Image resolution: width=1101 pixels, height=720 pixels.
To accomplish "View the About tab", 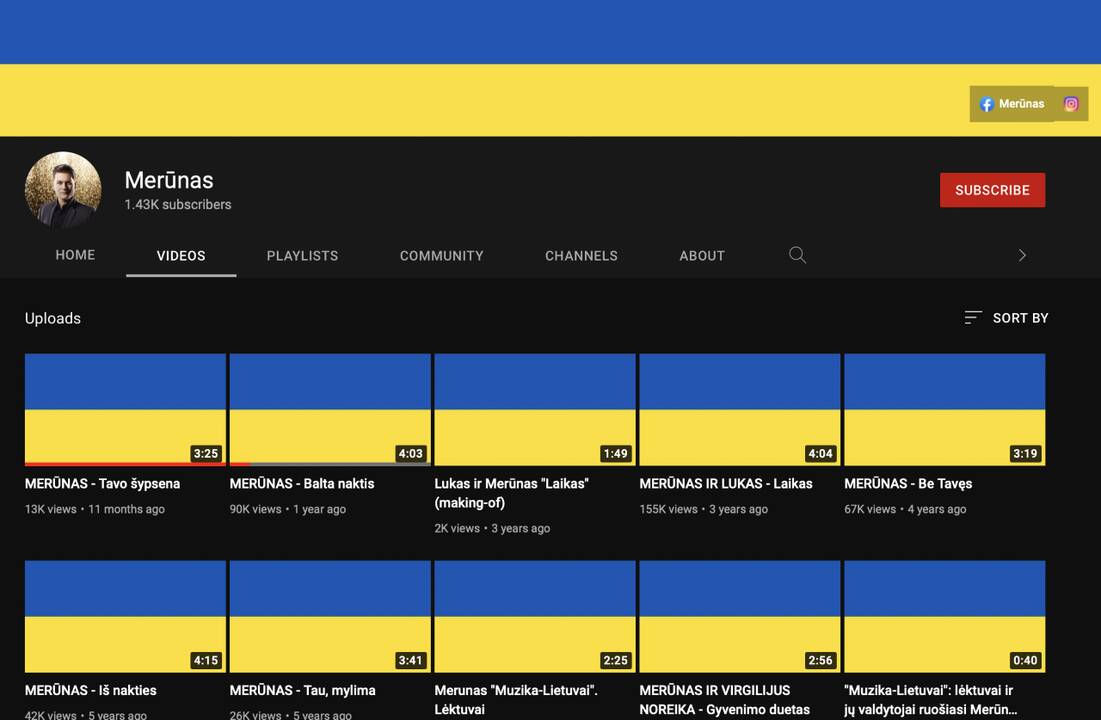I will pyautogui.click(x=701, y=256).
